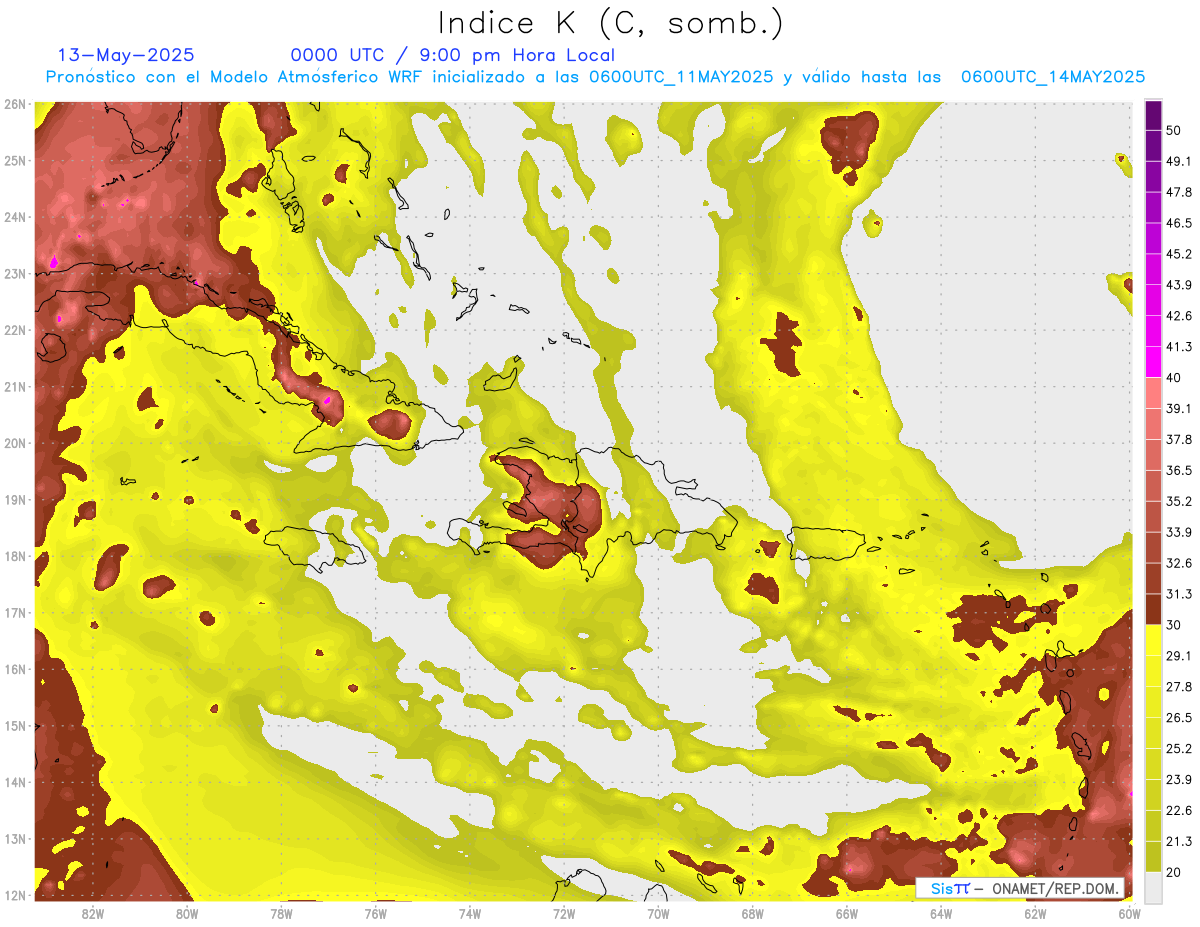This screenshot has height=927, width=1200.
Task: Click the 19N latitude label
Action: point(15,500)
